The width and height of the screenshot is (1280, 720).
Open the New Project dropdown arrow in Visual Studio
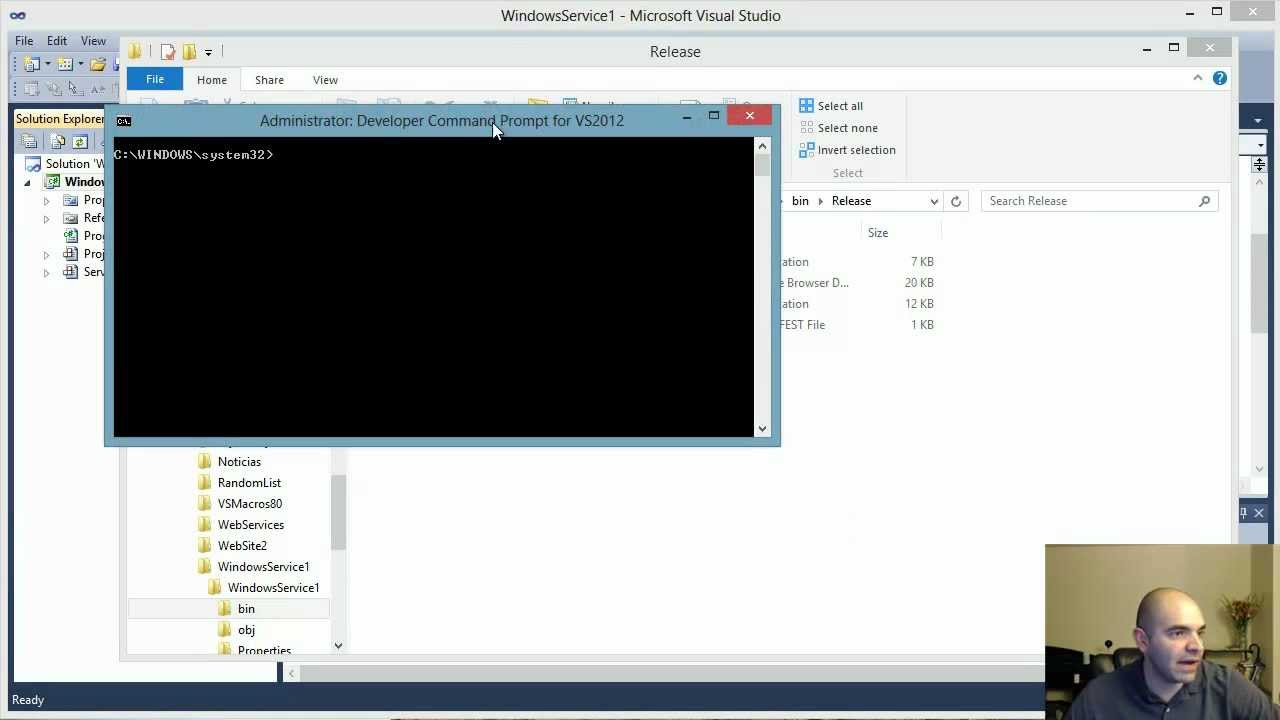pos(47,64)
